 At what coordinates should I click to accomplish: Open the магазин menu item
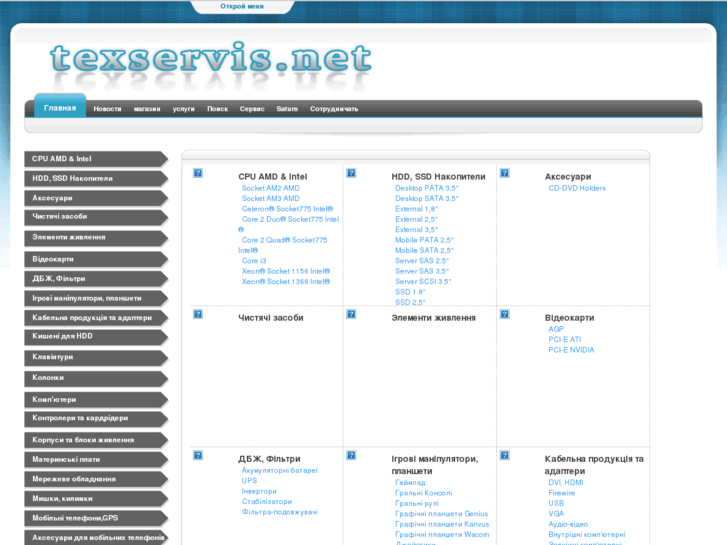point(147,109)
